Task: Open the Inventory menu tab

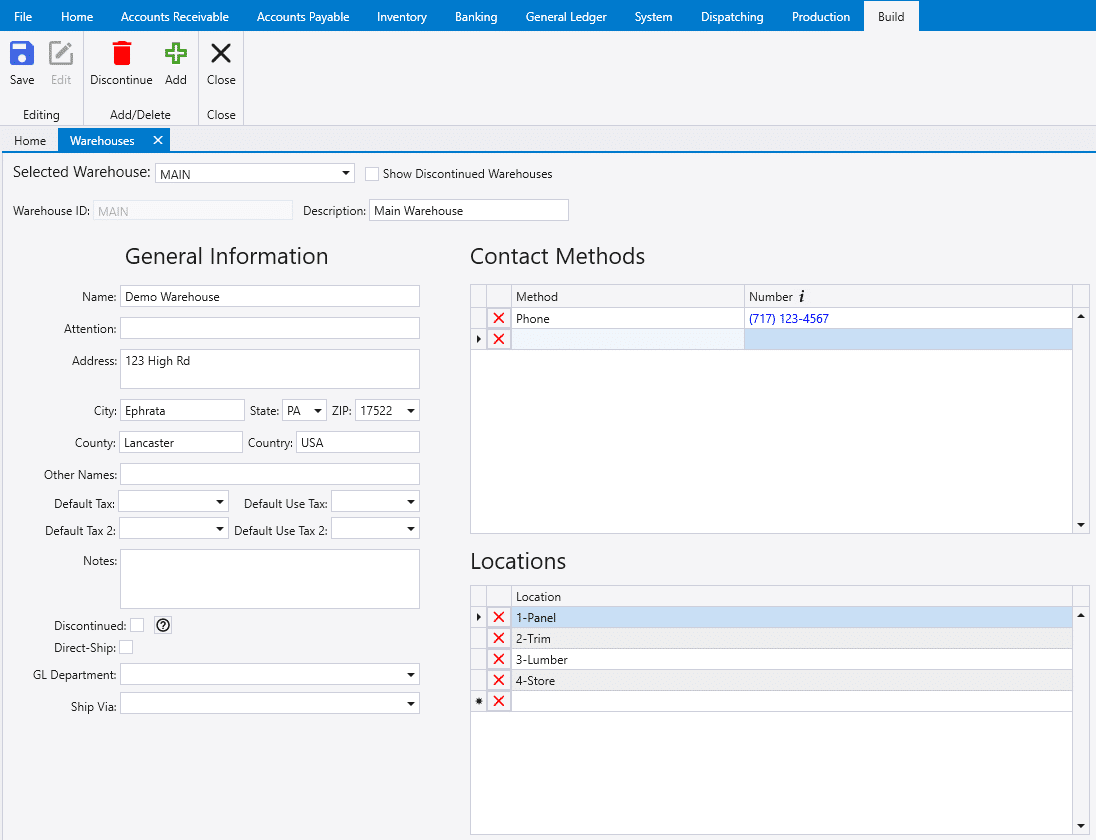Action: [x=401, y=16]
